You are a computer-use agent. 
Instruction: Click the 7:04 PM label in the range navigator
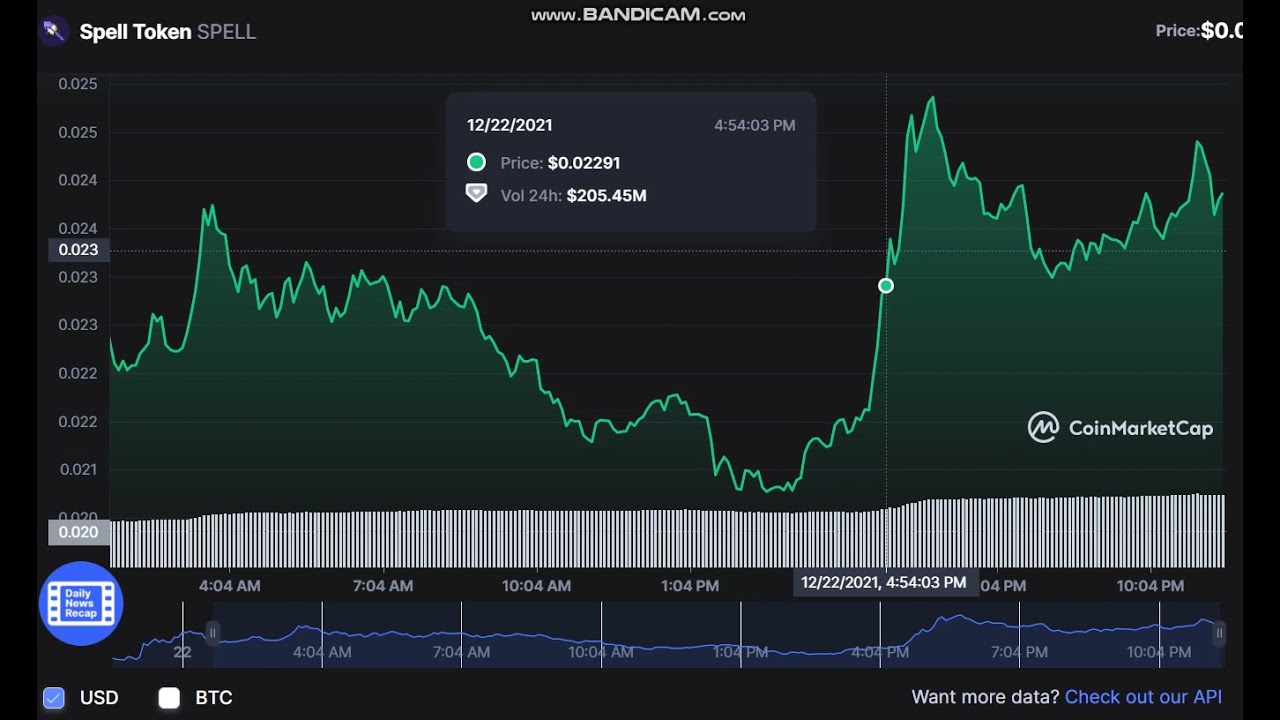(1019, 652)
